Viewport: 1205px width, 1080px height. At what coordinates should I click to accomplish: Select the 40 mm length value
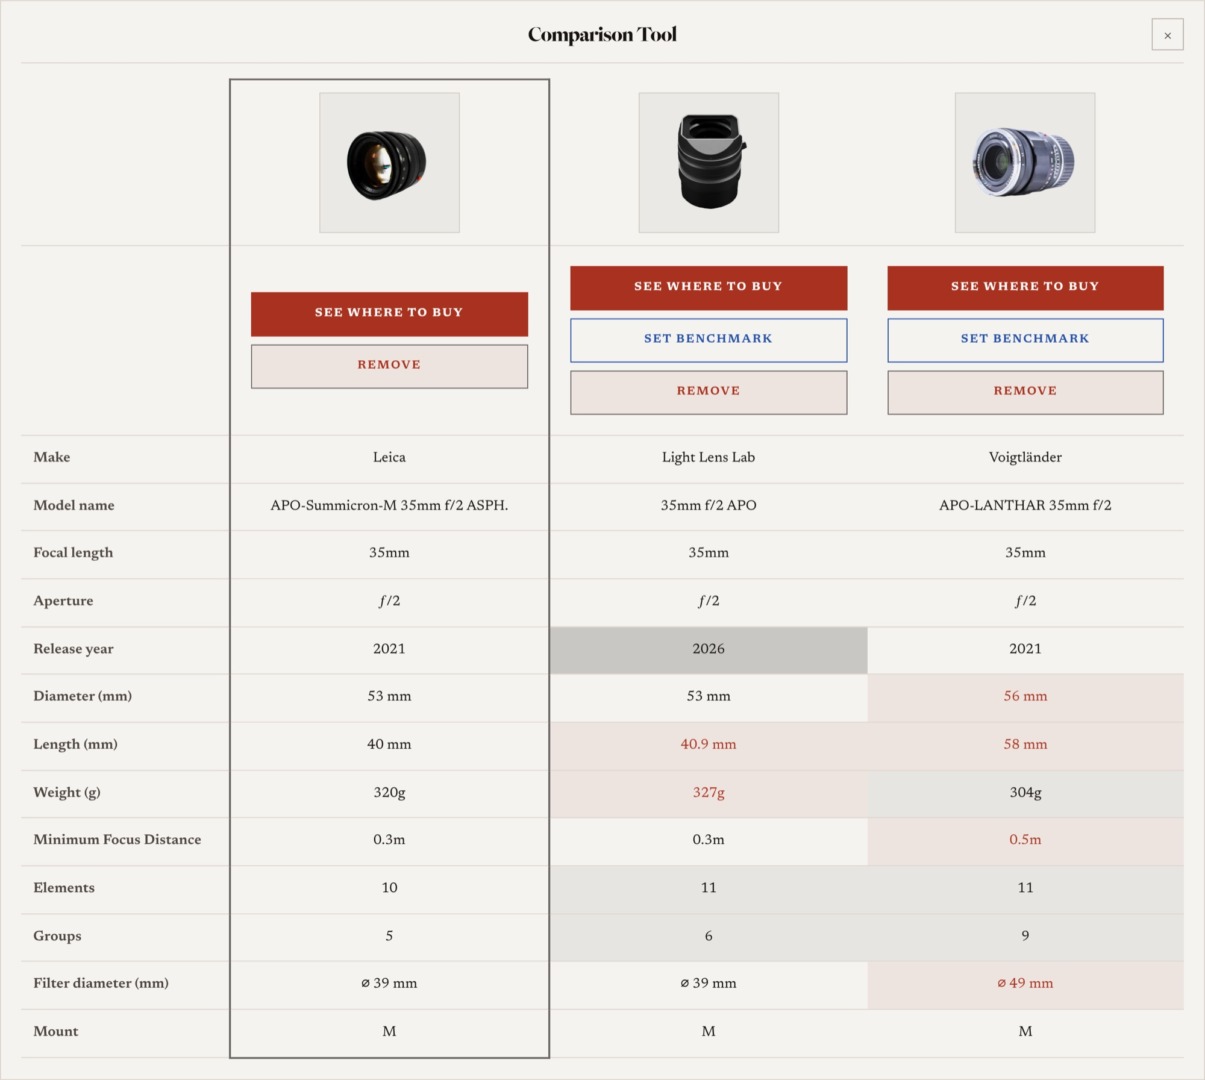click(389, 744)
